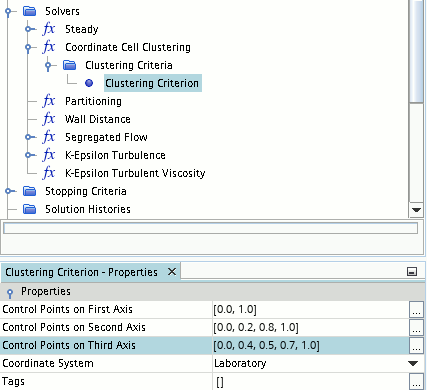
Task: Click the fx icon beside K-Epsilon Turbulent Viscosity
Action: (x=49, y=173)
